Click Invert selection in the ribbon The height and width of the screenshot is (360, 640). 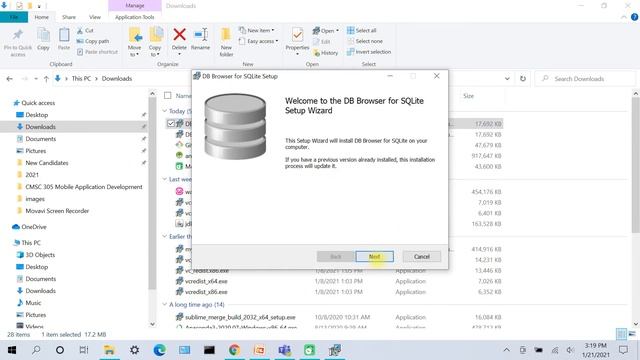[x=369, y=52]
